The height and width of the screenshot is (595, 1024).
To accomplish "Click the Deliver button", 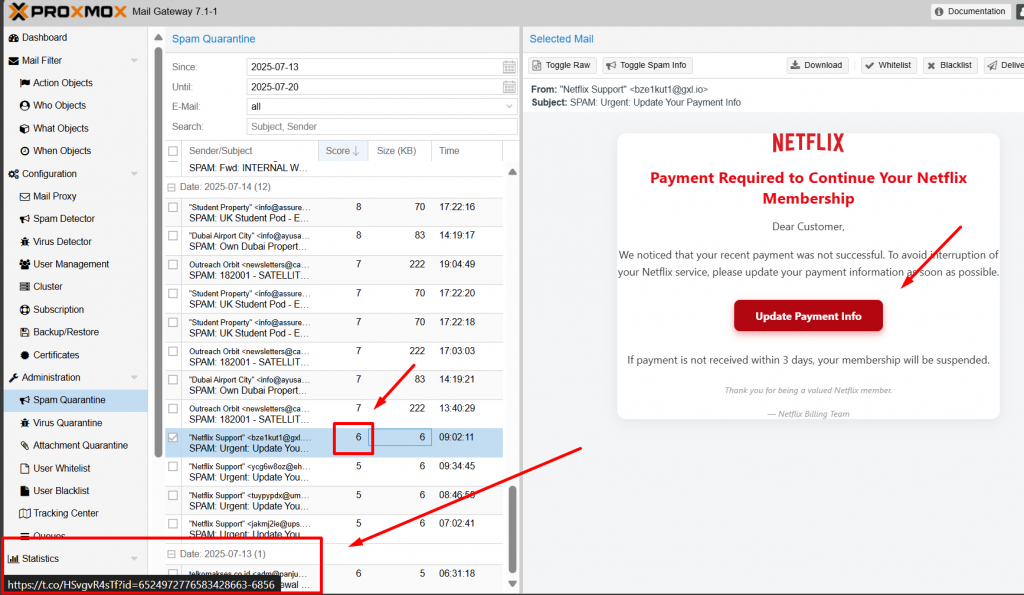I will pos(1004,65).
